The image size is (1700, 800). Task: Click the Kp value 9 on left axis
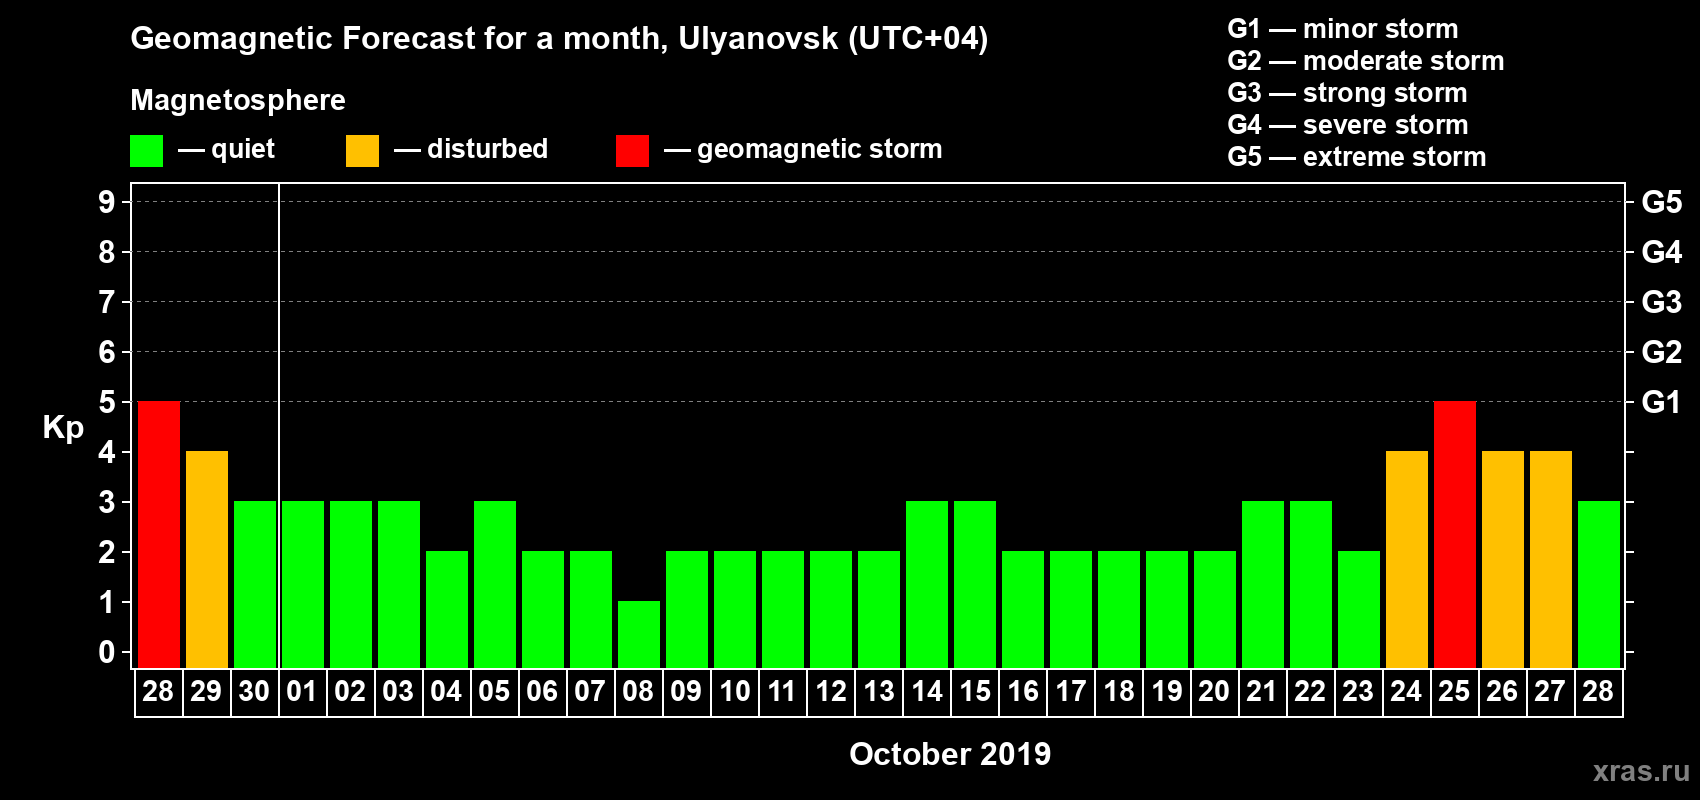[x=107, y=202]
